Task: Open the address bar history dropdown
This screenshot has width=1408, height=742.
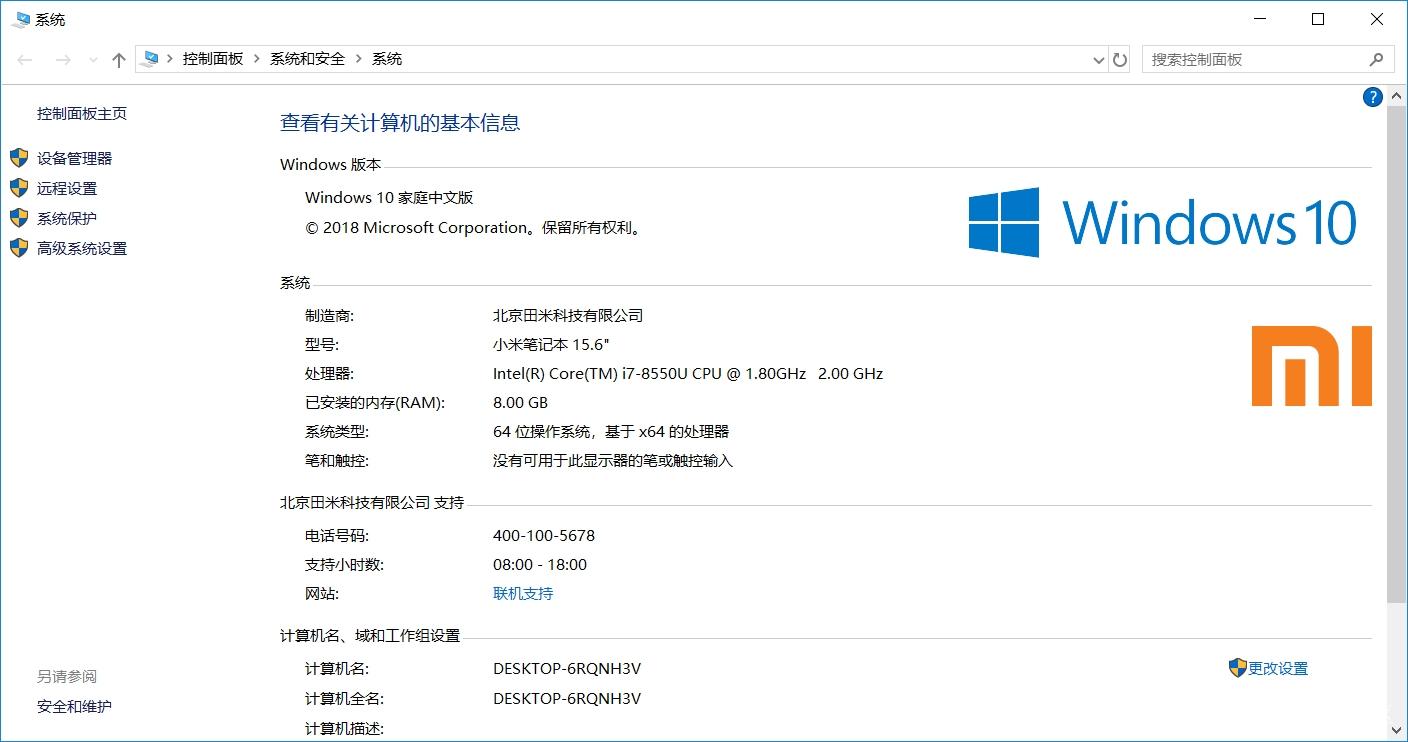Action: pyautogui.click(x=1099, y=60)
